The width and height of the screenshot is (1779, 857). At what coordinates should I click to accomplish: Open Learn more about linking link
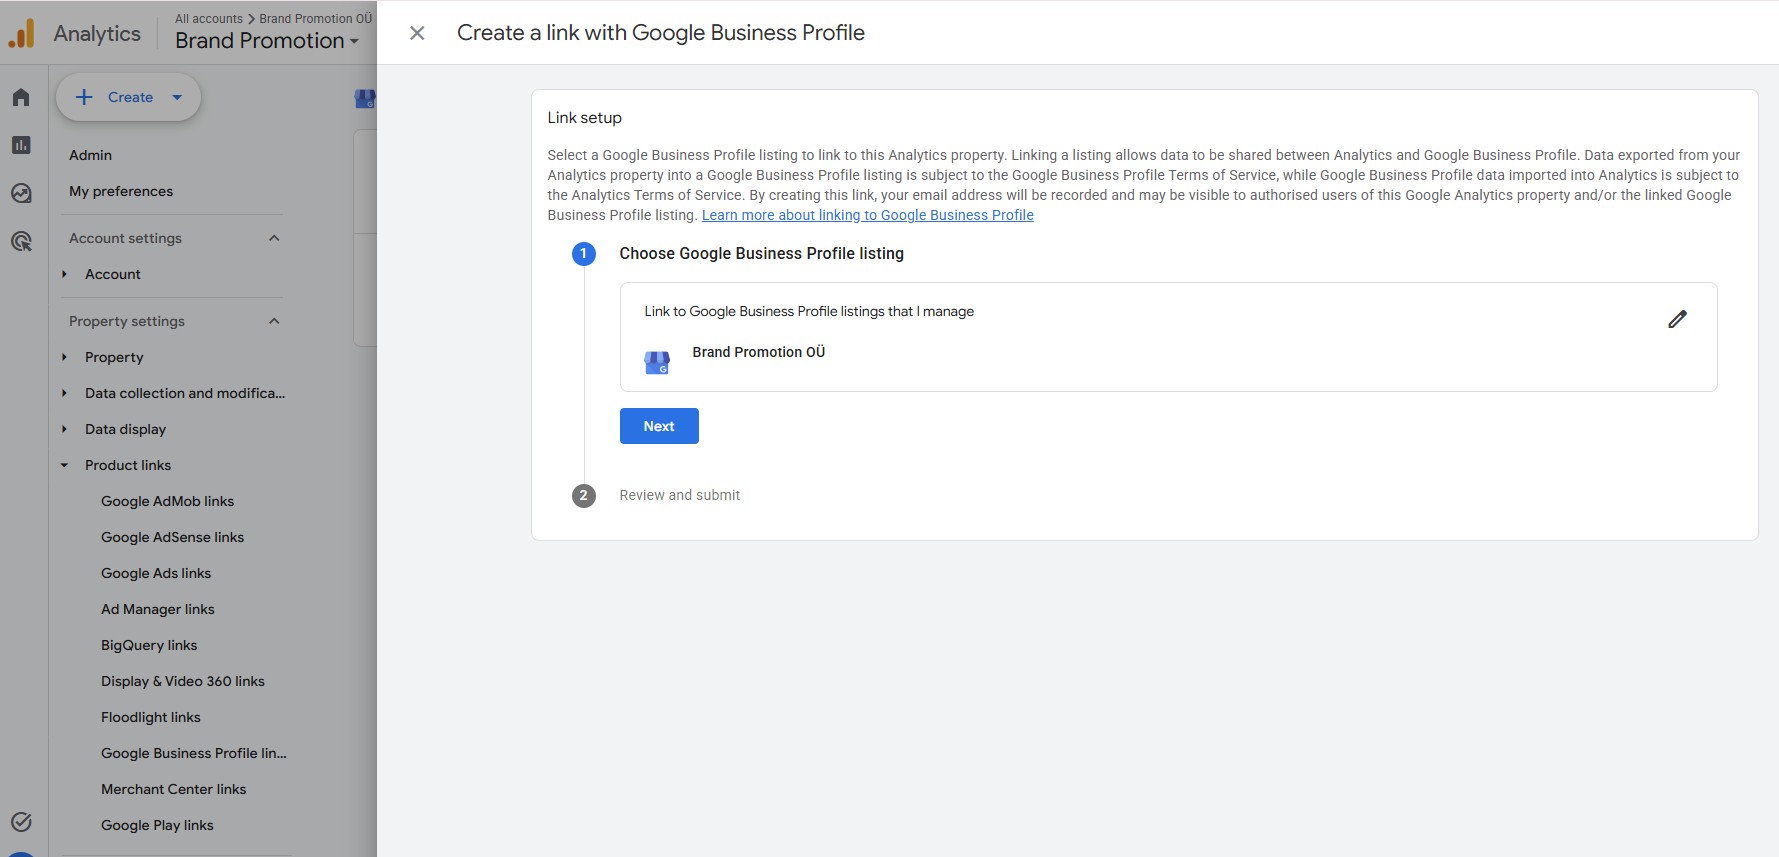tap(868, 215)
